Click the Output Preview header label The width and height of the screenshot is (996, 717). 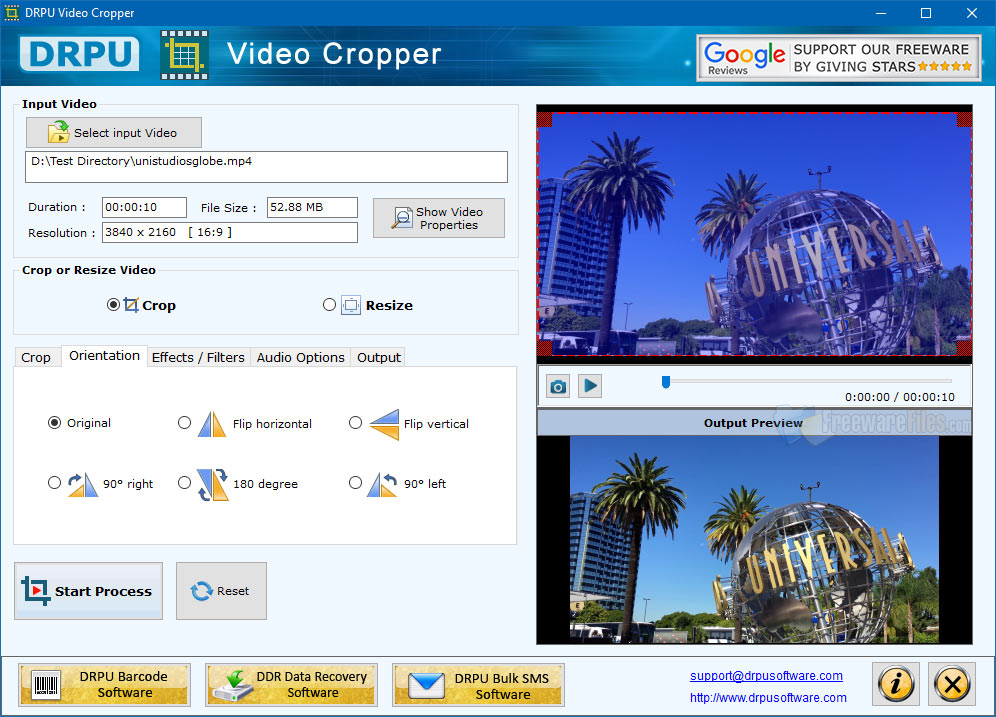pyautogui.click(x=753, y=423)
